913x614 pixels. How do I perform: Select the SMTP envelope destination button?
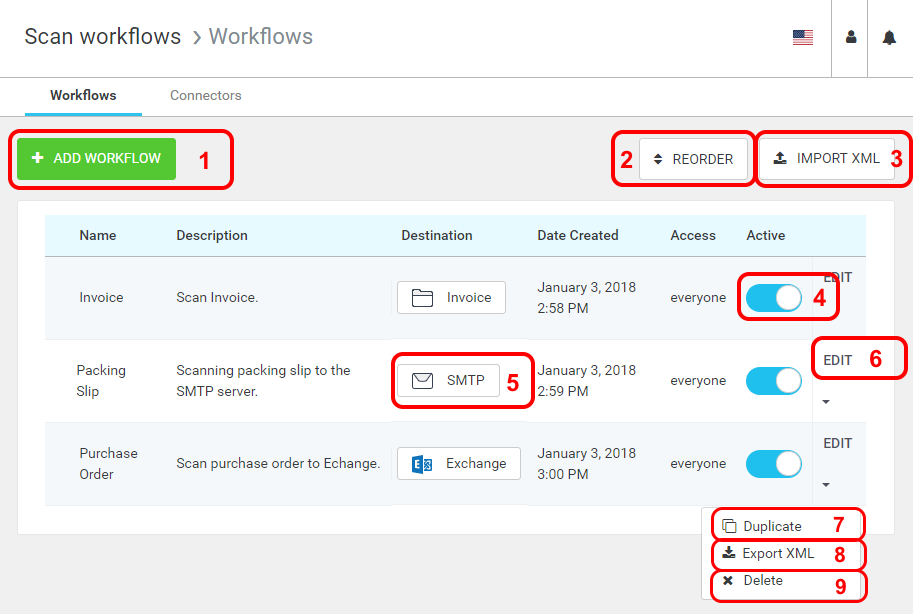[448, 380]
